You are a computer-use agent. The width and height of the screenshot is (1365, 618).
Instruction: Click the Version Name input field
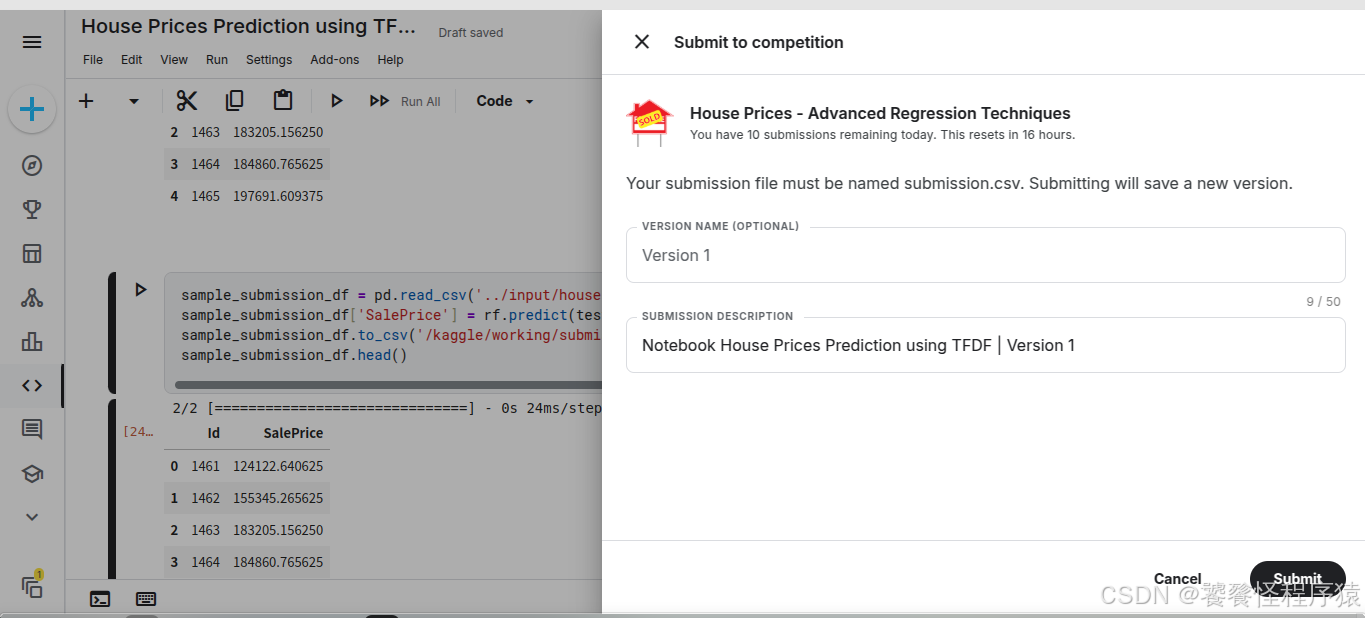point(986,255)
